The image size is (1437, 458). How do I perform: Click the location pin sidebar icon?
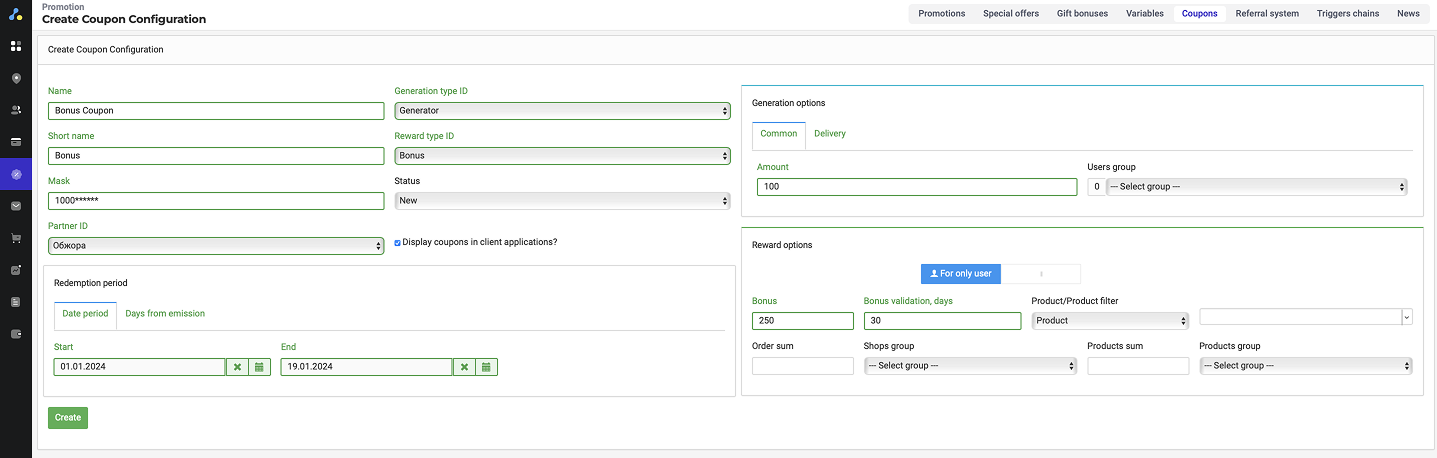pos(16,78)
